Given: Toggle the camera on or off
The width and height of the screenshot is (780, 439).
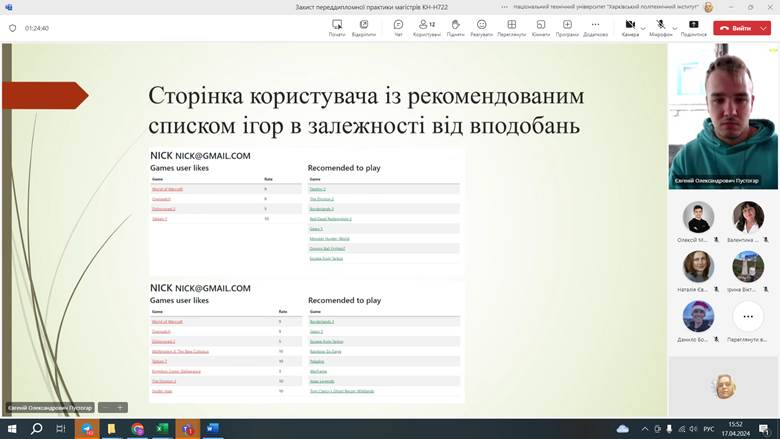Looking at the screenshot, I should pos(629,27).
